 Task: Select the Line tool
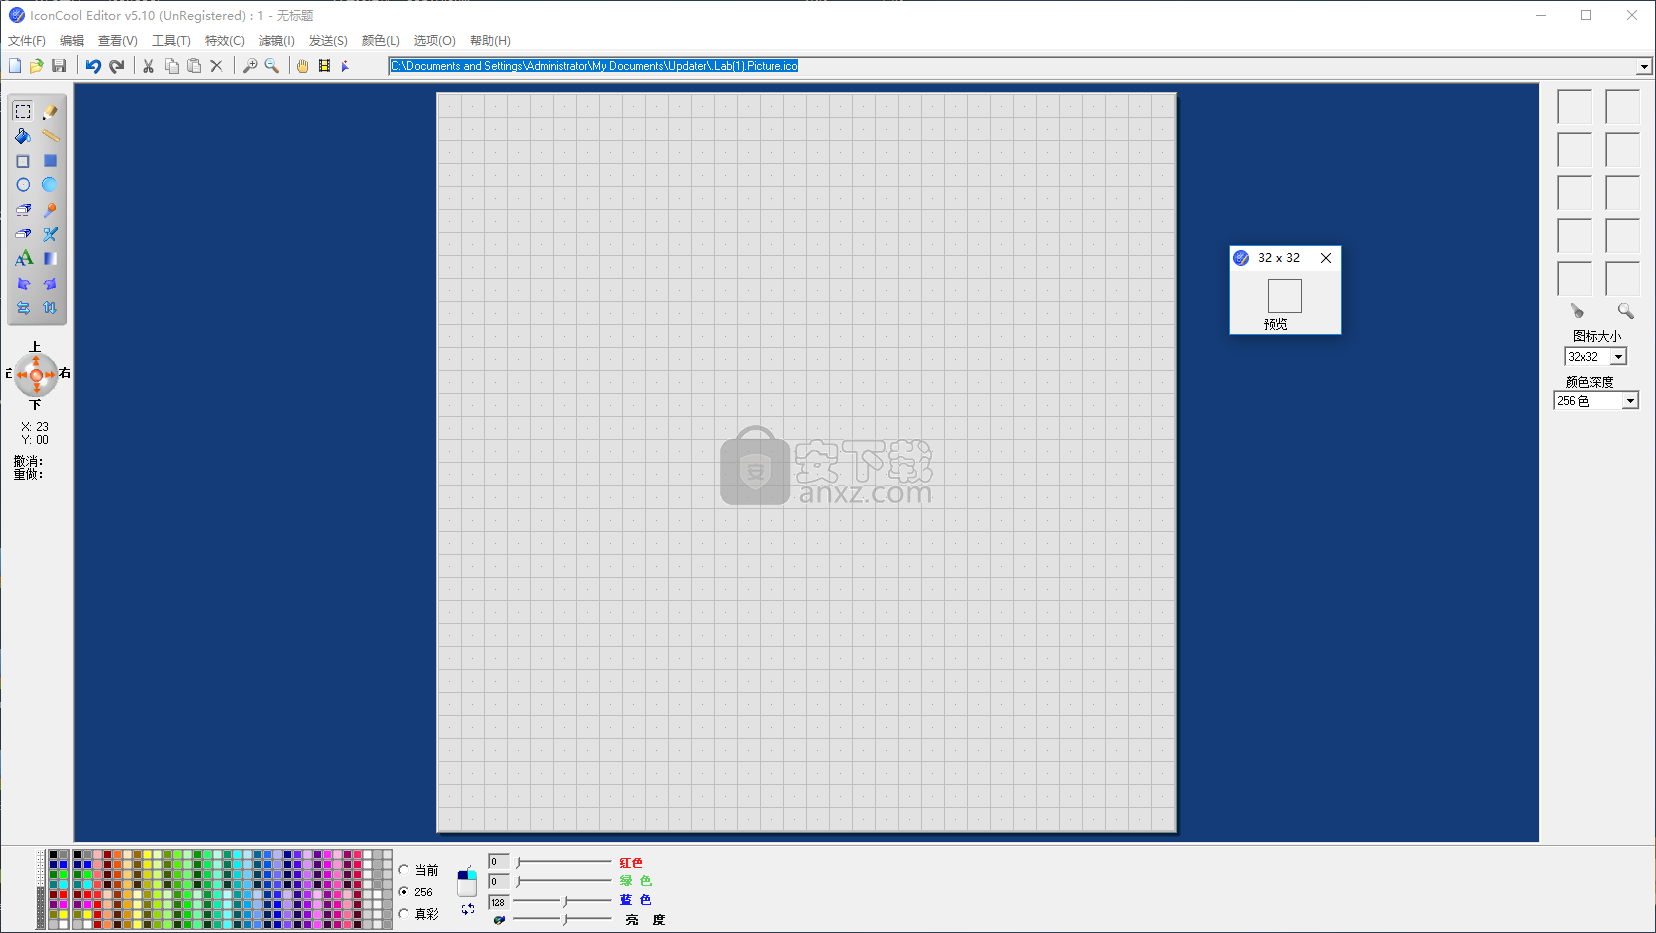[50, 136]
